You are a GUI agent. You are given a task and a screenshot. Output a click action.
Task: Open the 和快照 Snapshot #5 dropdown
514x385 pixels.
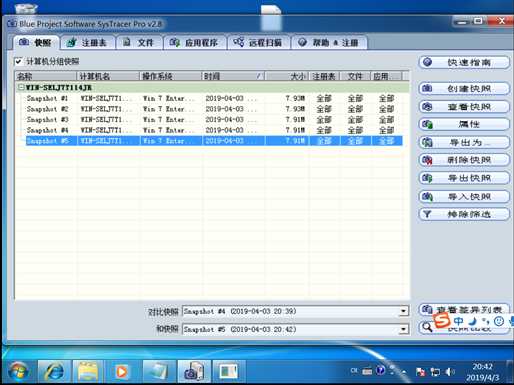(403, 329)
